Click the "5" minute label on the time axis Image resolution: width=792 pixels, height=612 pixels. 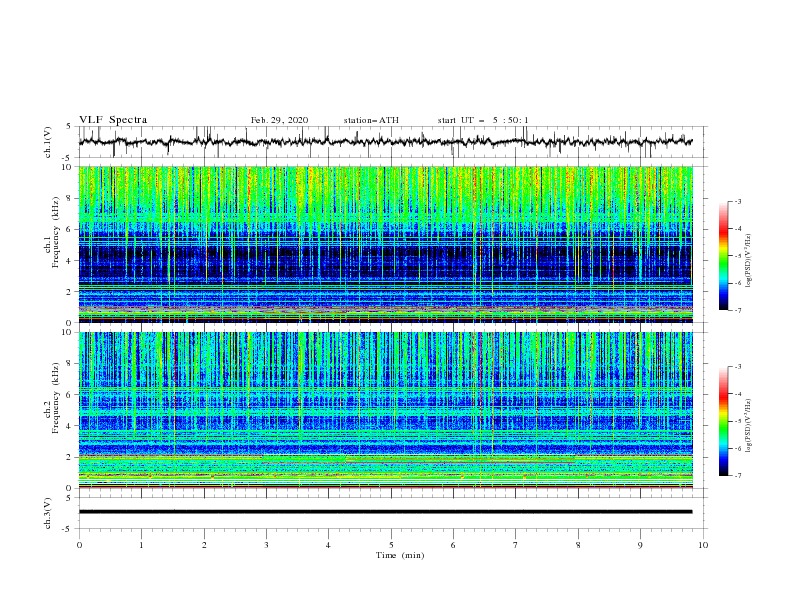coord(391,545)
